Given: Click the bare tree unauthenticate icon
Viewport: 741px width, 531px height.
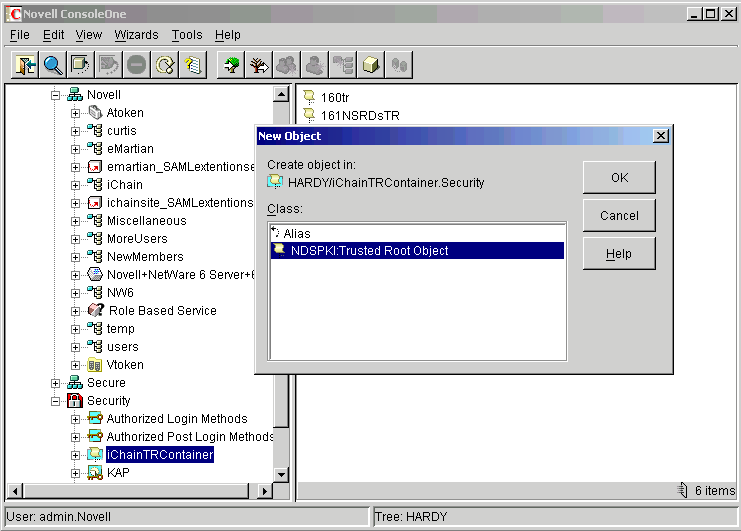Looking at the screenshot, I should pos(259,65).
